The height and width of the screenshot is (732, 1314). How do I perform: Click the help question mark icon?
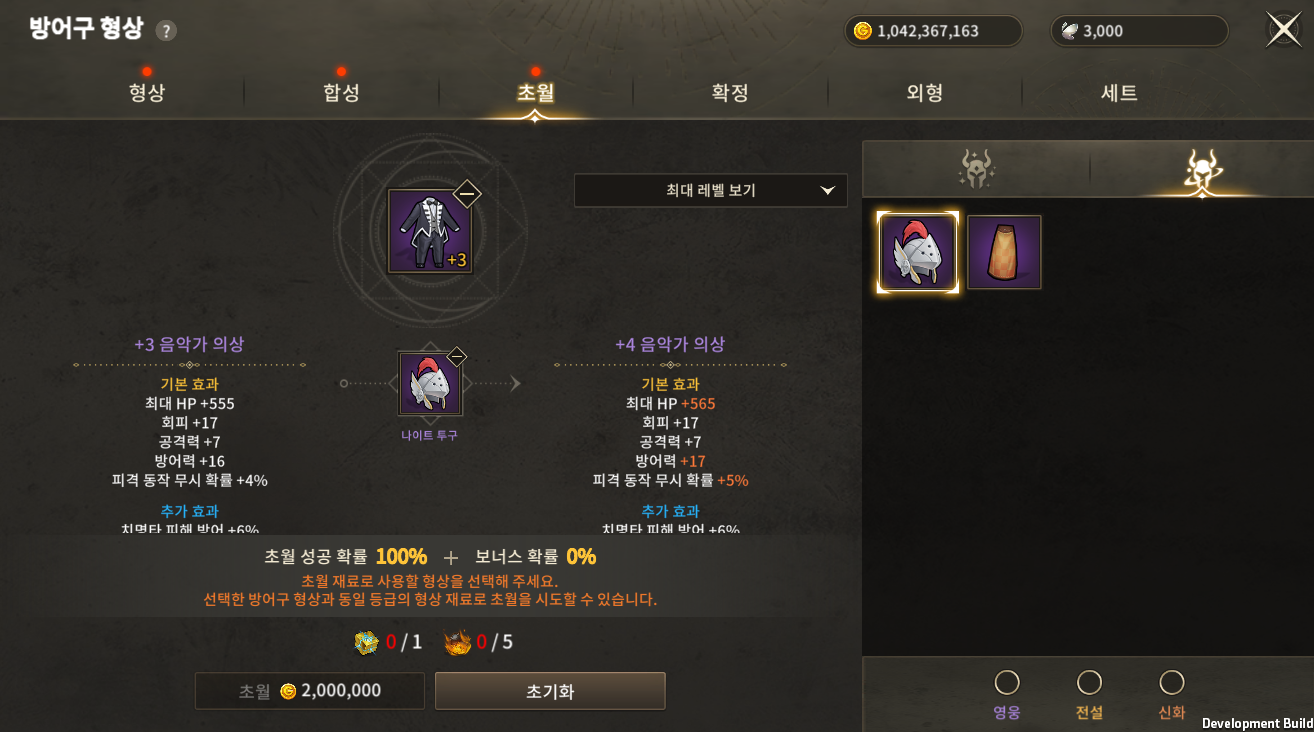(166, 31)
